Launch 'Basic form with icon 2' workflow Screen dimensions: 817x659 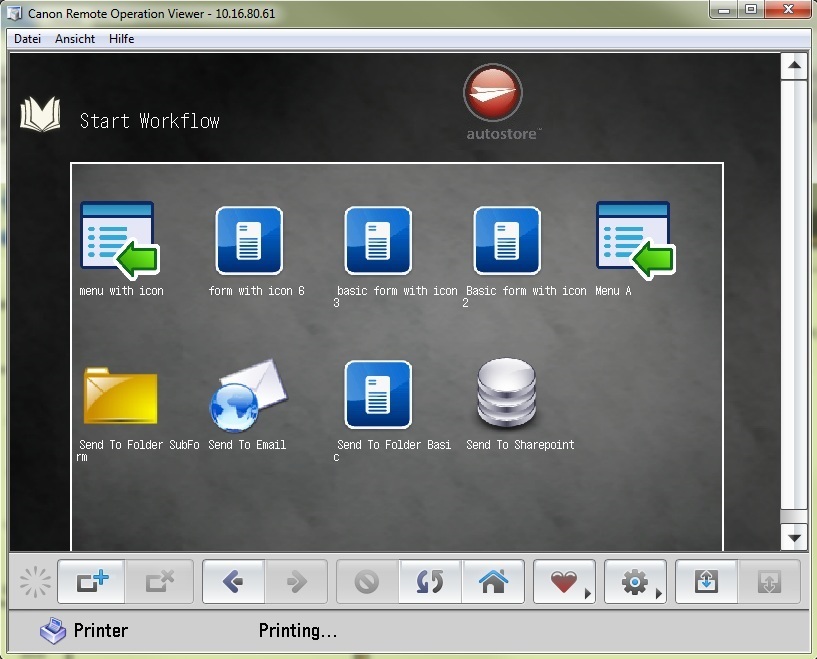[x=507, y=240]
